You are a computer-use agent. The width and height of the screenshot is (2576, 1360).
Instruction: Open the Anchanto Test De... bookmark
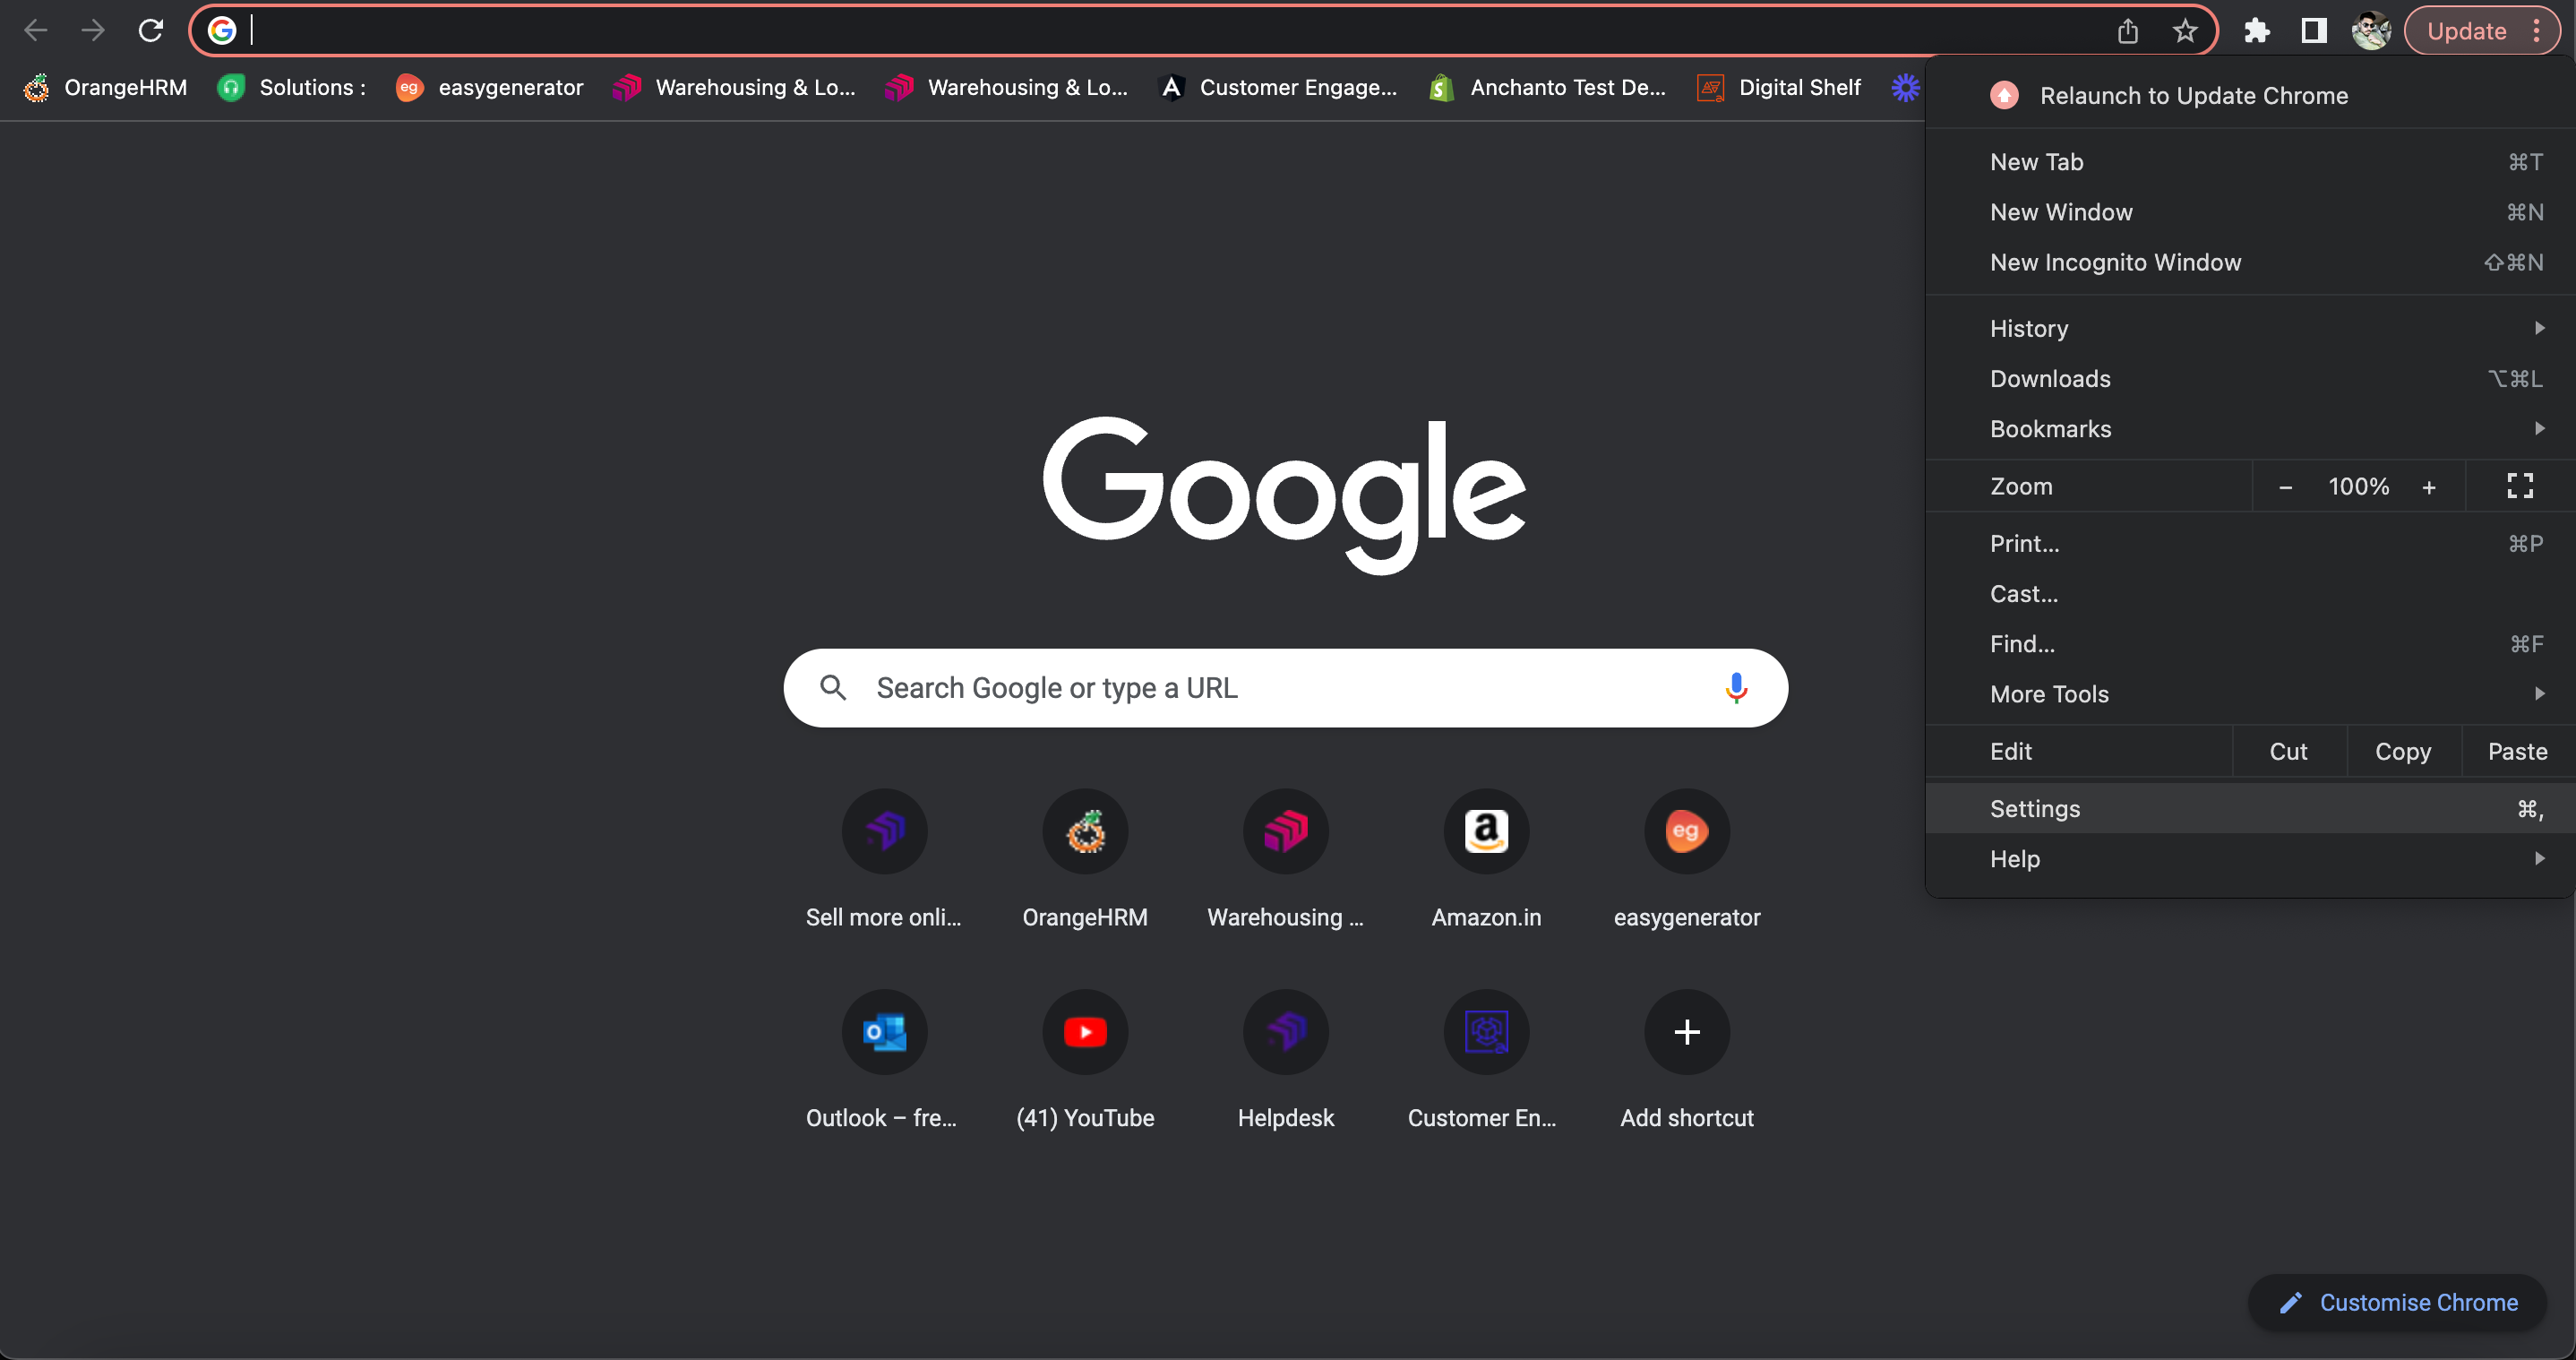(x=1548, y=88)
